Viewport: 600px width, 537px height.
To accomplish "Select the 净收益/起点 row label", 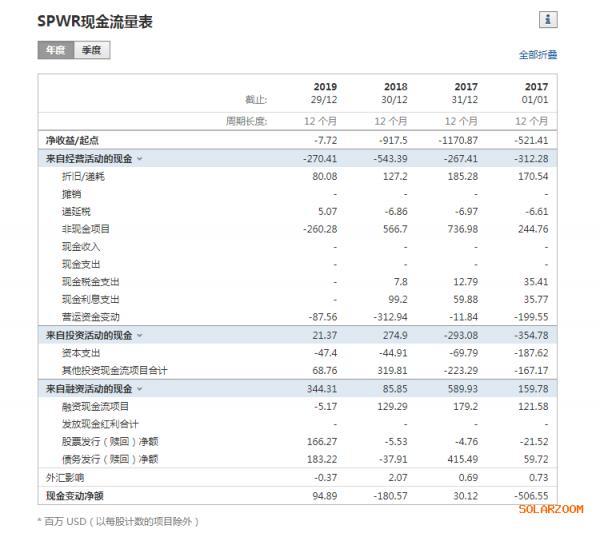I will pos(72,140).
